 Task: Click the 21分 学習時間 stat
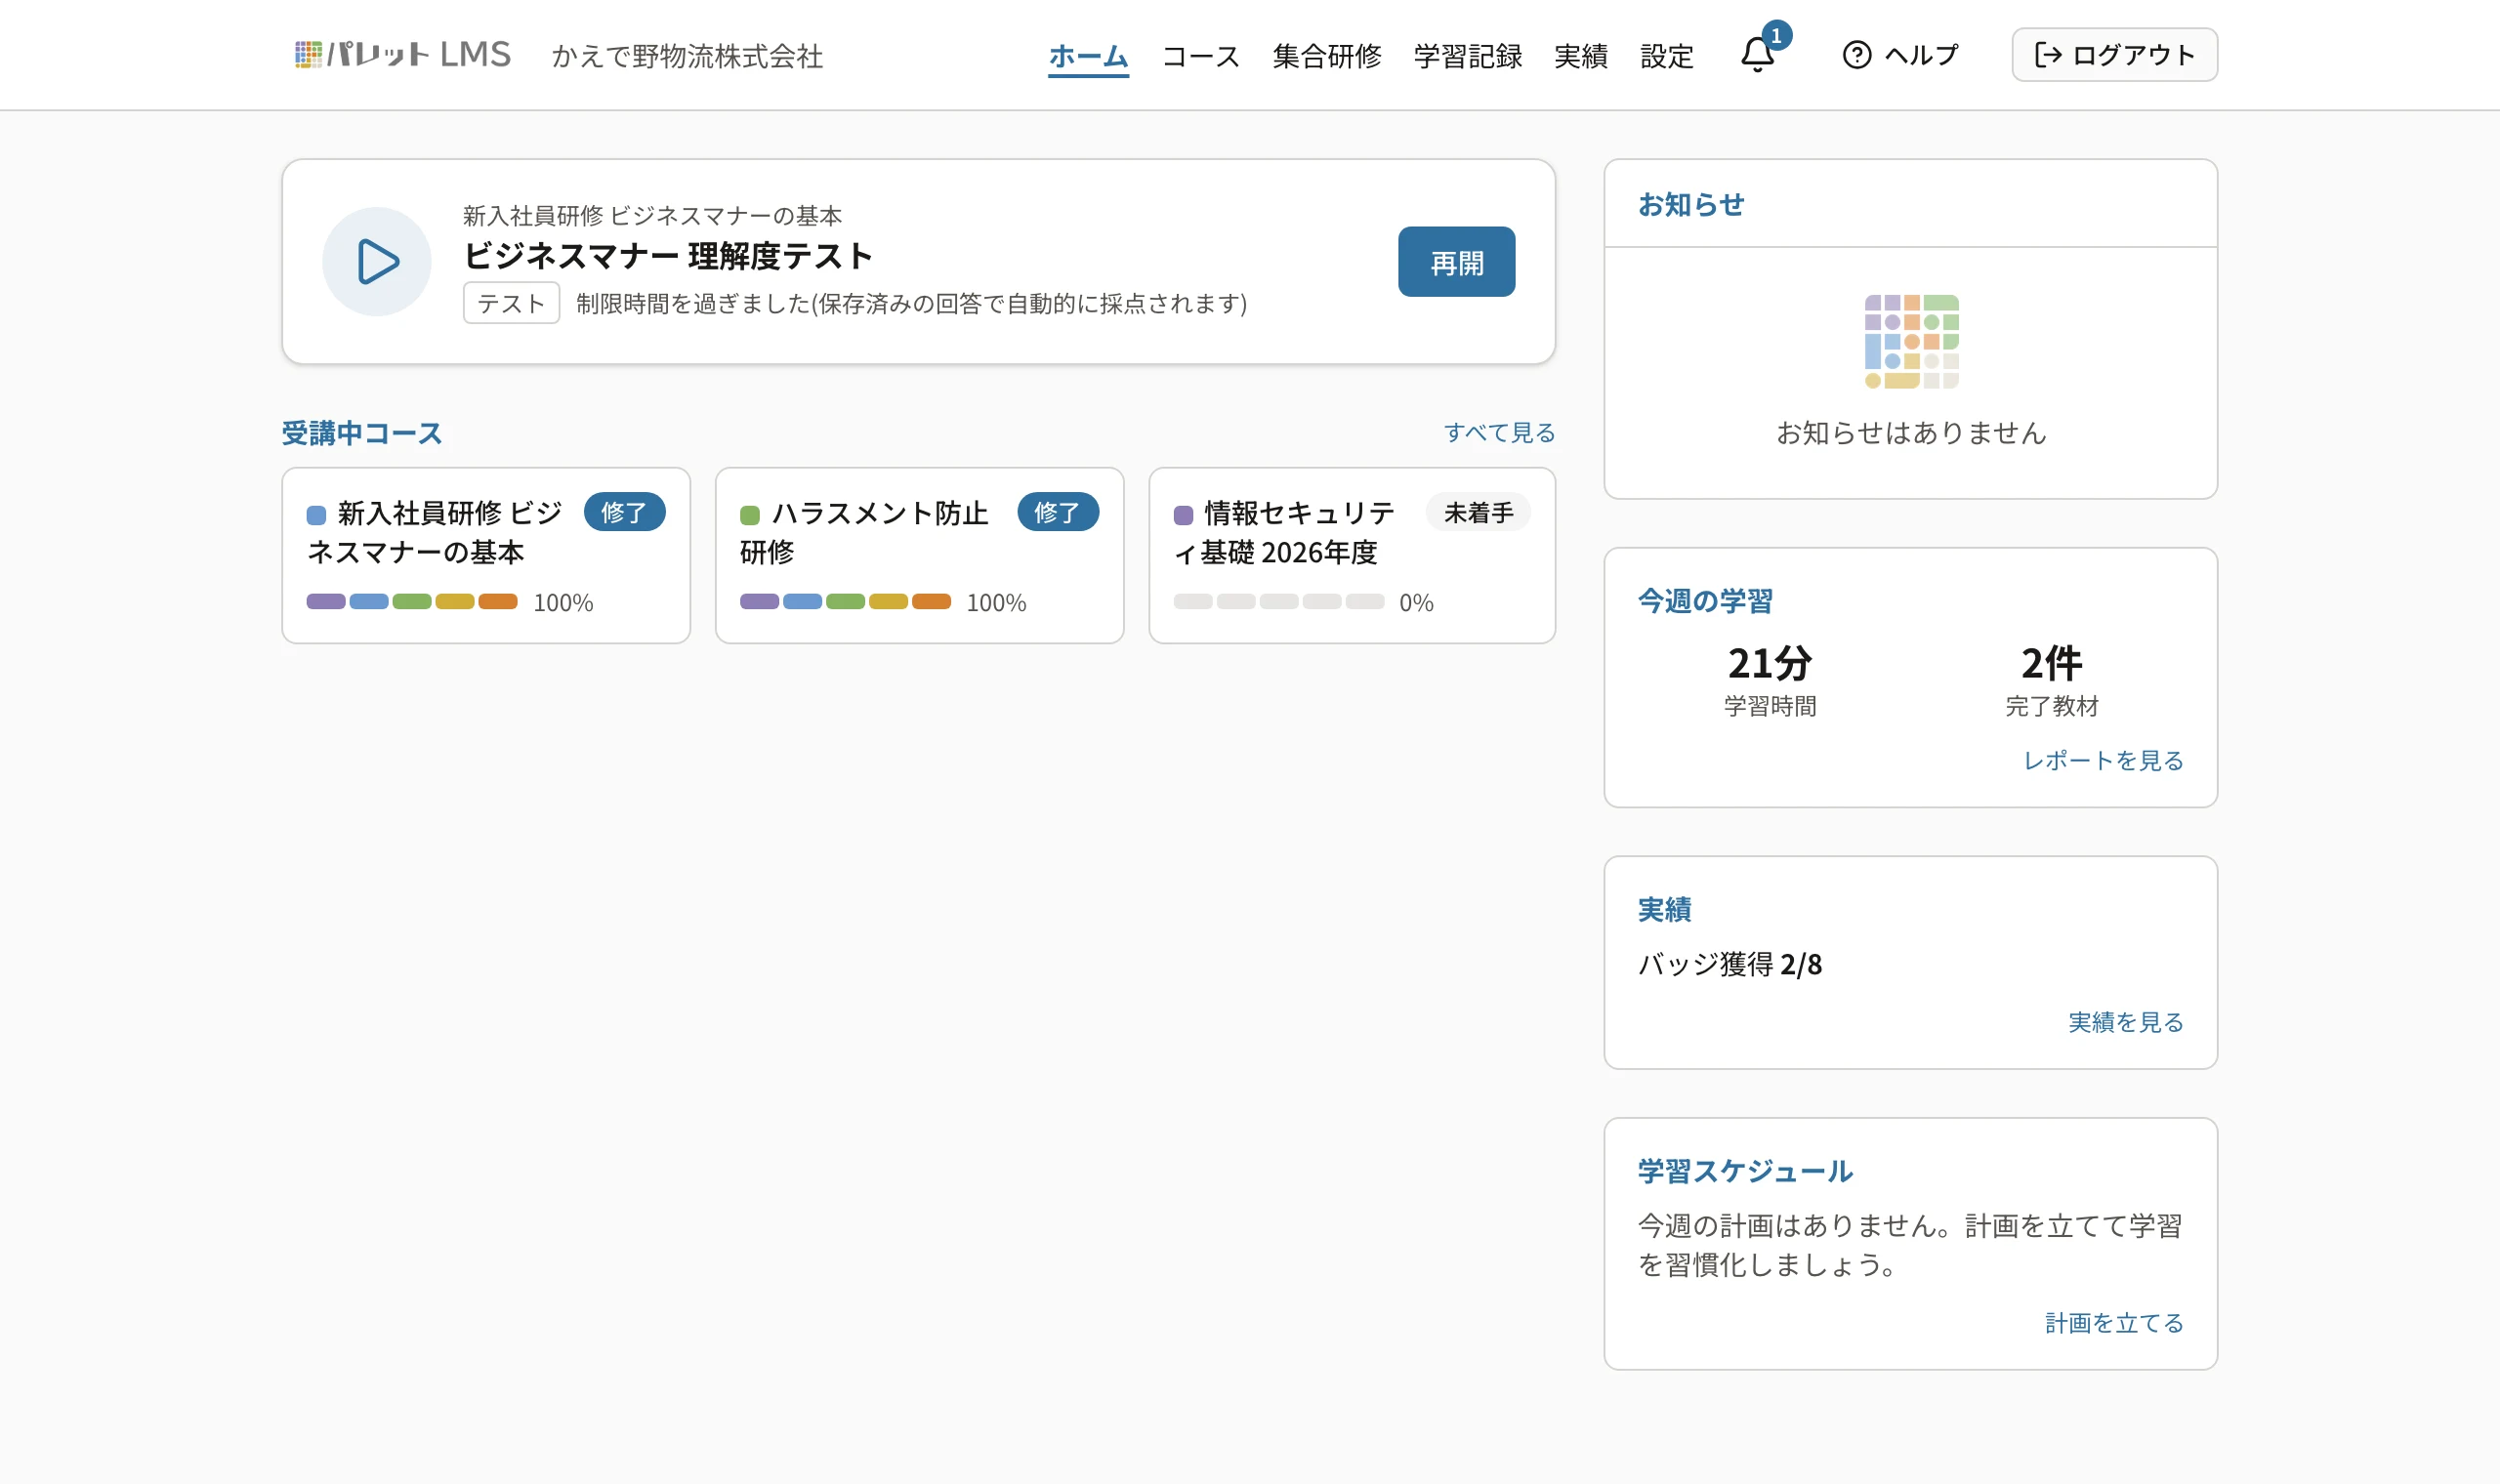pos(1769,681)
